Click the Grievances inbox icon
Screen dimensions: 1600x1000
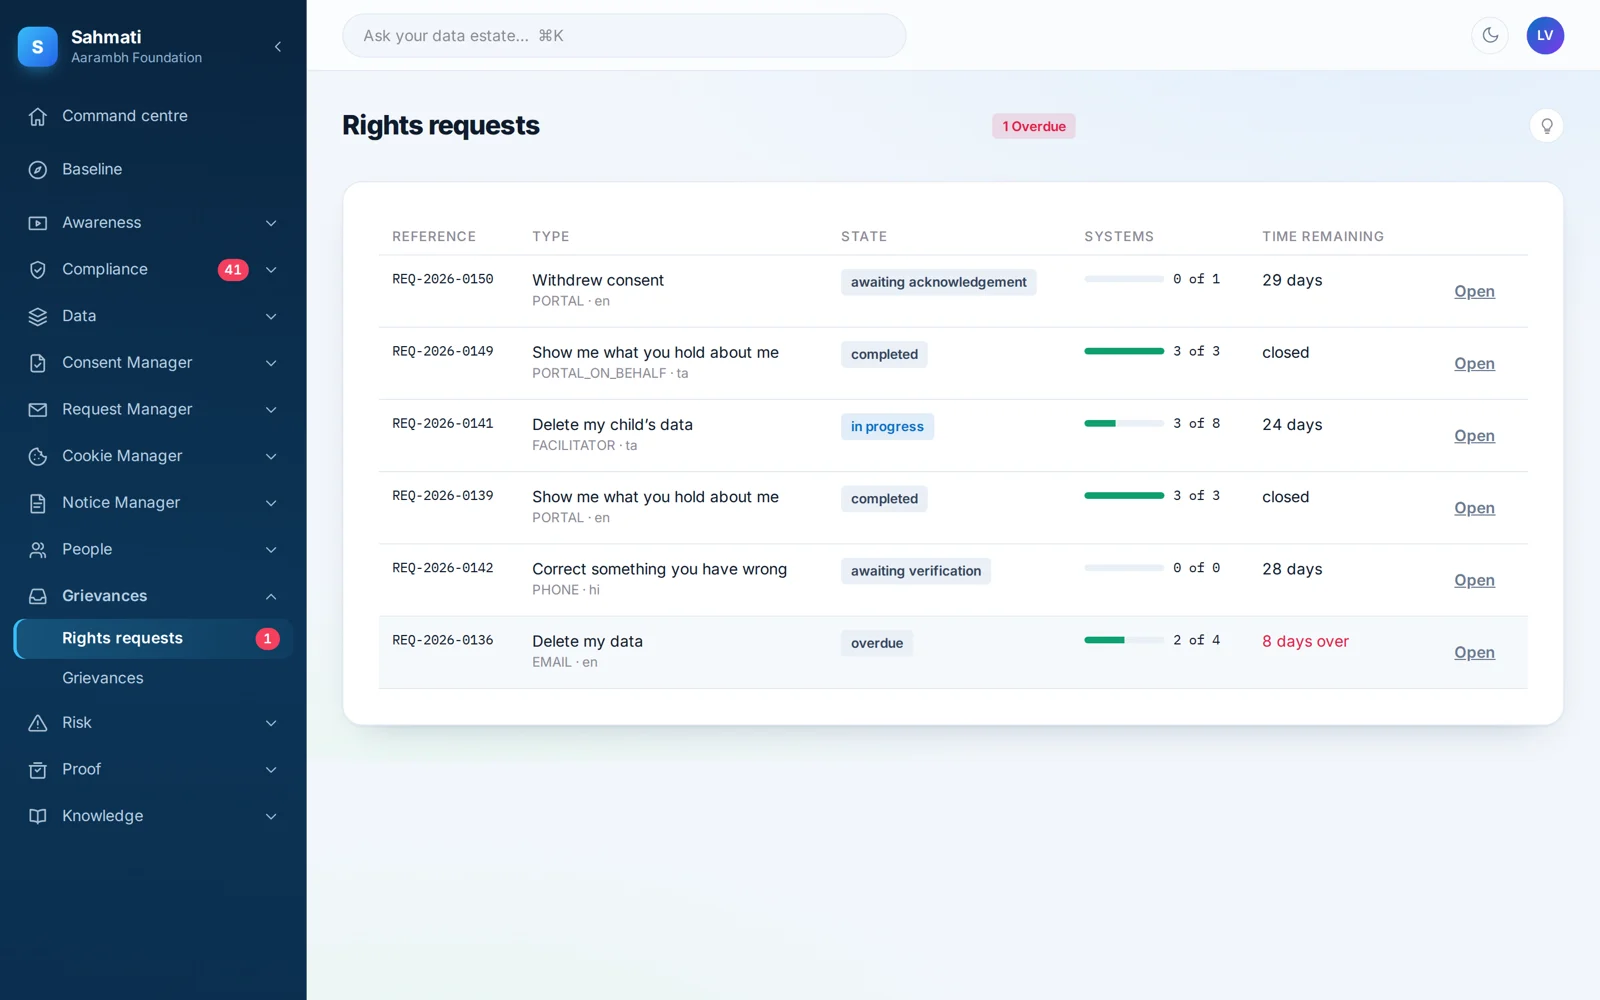[x=38, y=596]
